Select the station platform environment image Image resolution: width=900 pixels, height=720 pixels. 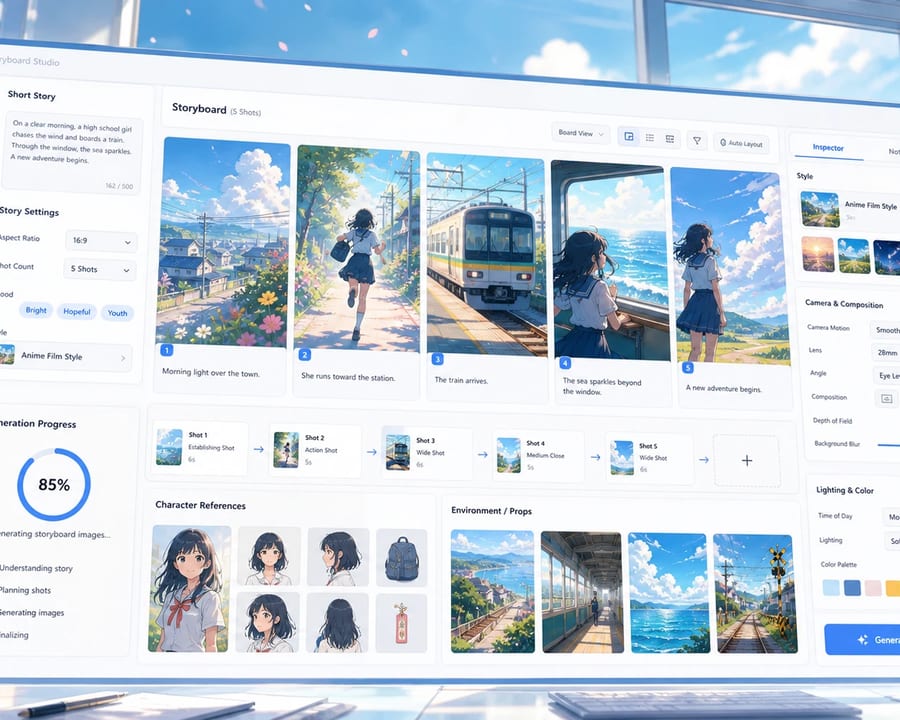(x=582, y=593)
